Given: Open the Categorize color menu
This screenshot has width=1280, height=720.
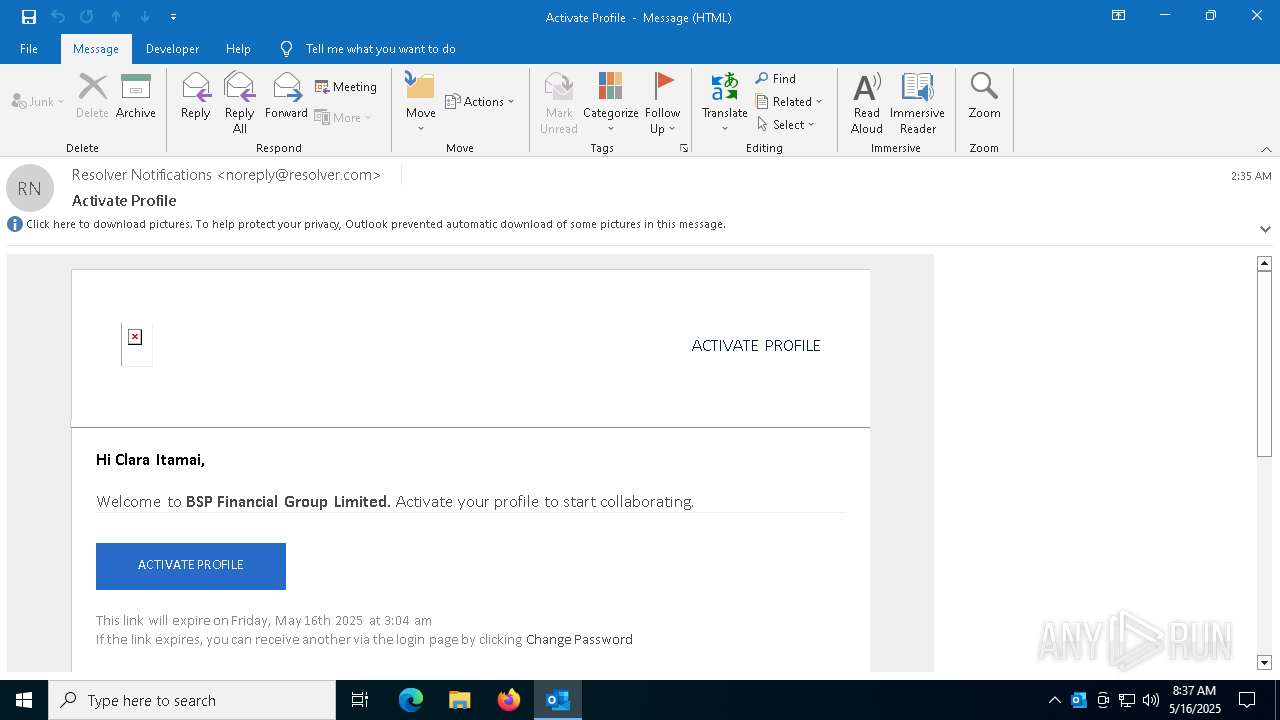Looking at the screenshot, I should (611, 103).
